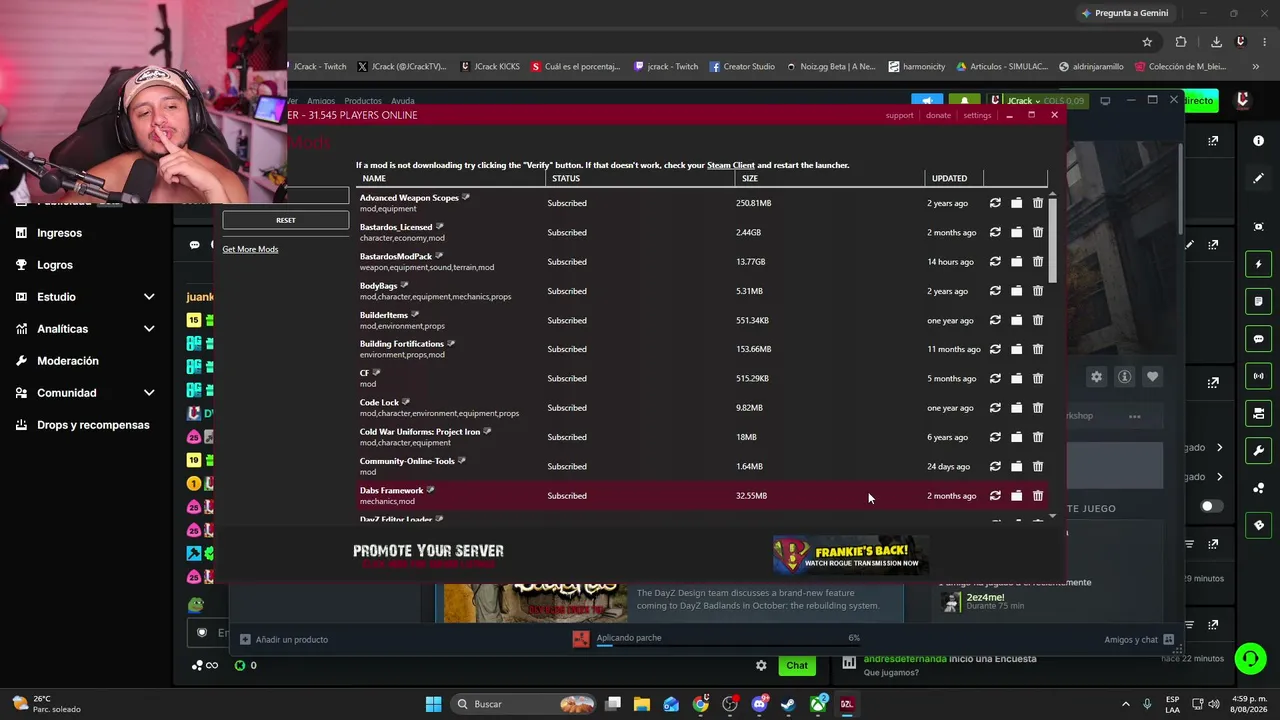The height and width of the screenshot is (720, 1280).
Task: Sort mod list by SIZE column
Action: pos(750,178)
